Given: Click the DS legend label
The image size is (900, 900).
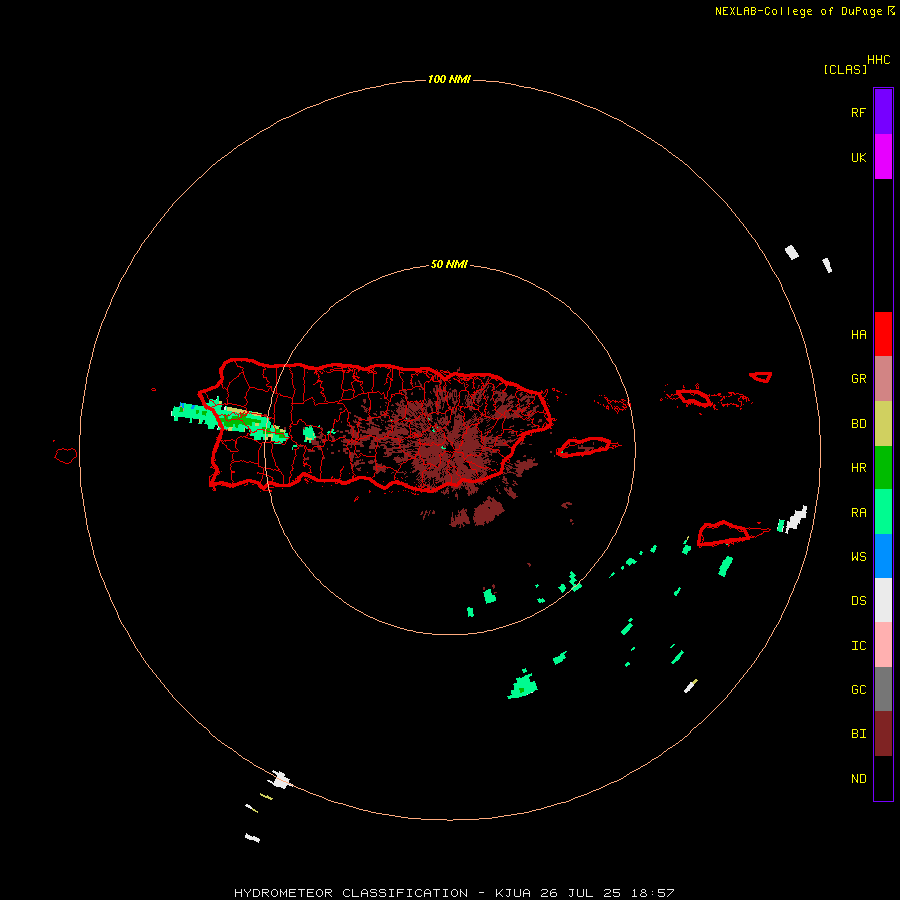Looking at the screenshot, I should tap(858, 601).
